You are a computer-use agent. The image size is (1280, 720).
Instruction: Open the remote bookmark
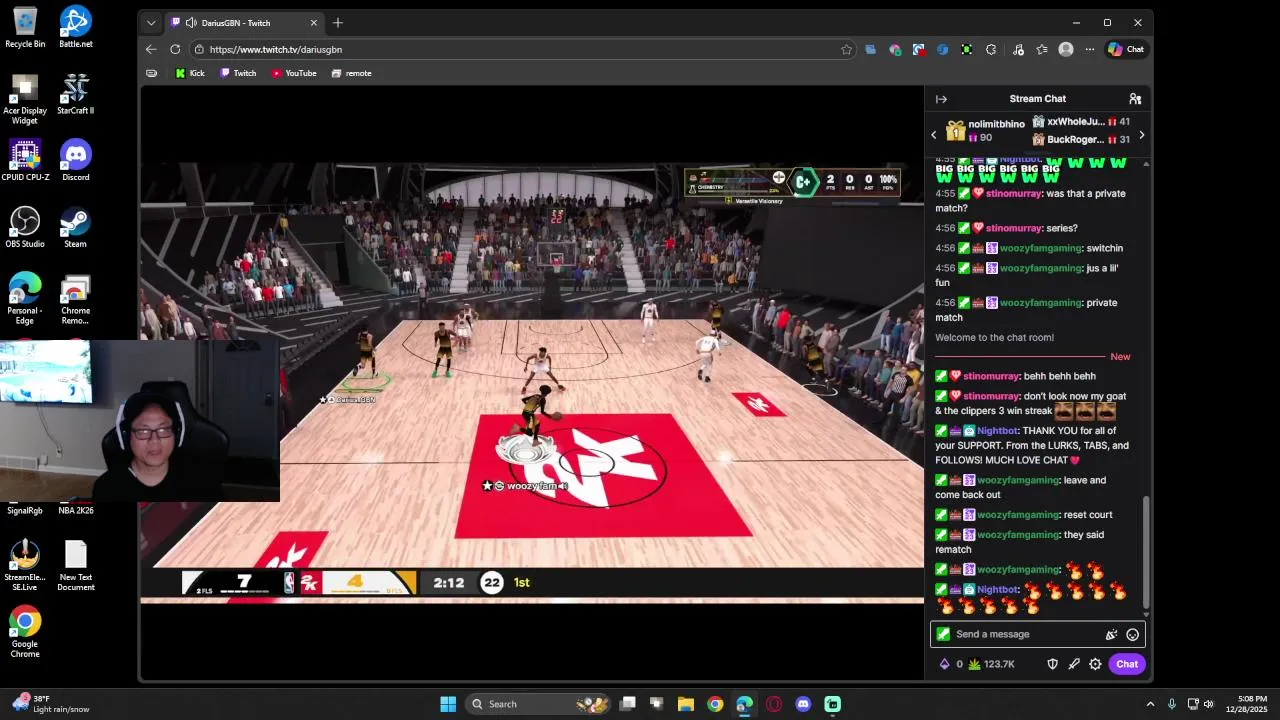tap(351, 73)
